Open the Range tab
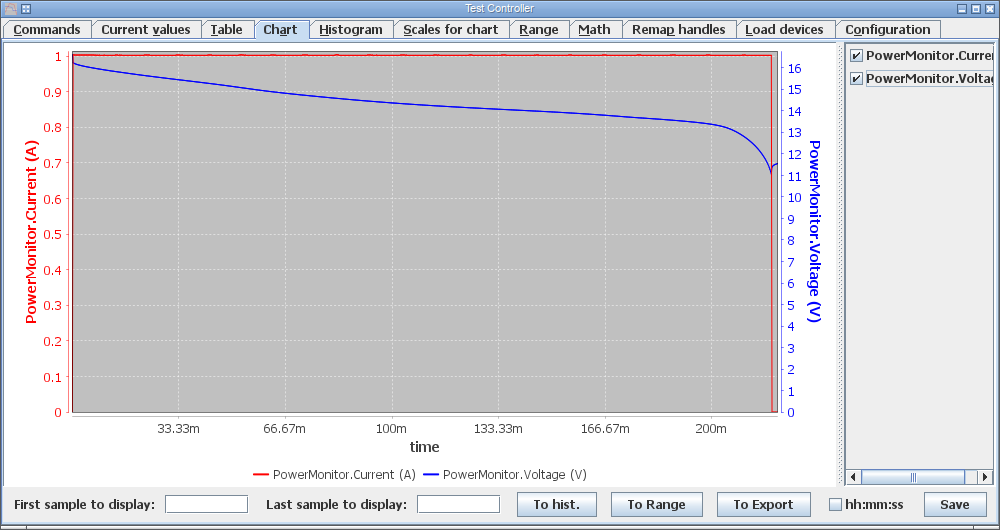 pos(539,29)
